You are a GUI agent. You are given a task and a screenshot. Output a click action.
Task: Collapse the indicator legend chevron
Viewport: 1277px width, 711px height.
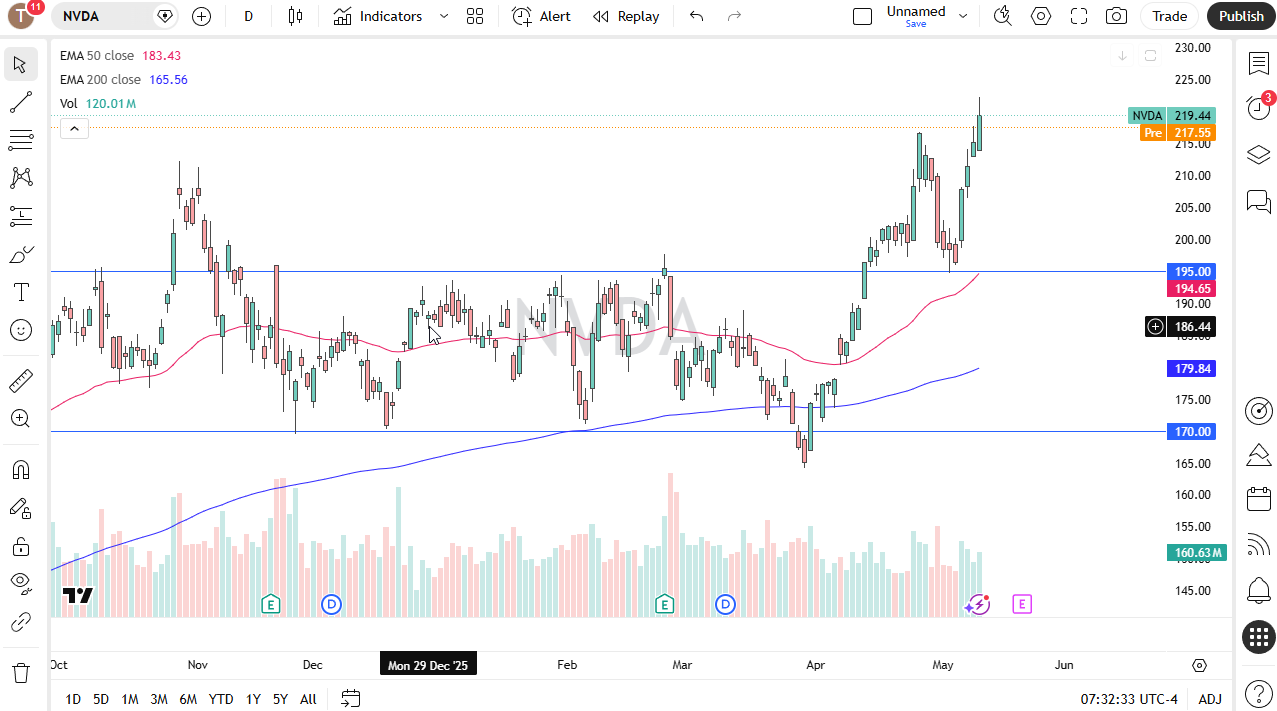coord(75,128)
